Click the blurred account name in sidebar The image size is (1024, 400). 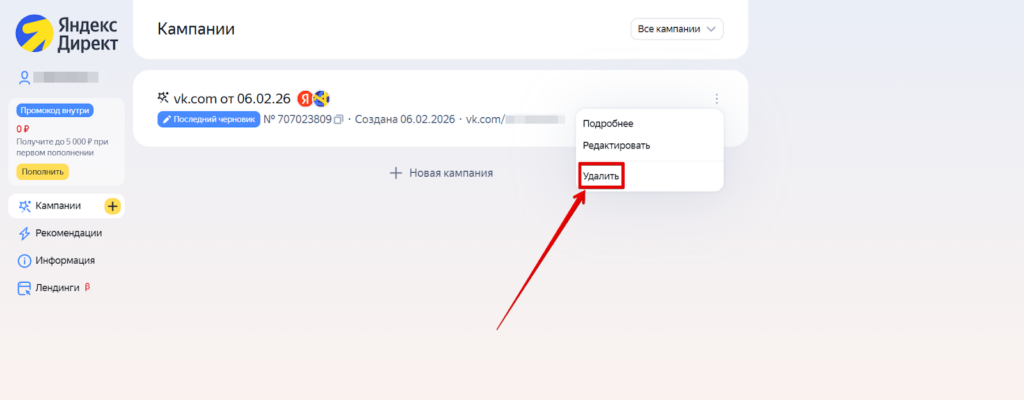coord(66,77)
